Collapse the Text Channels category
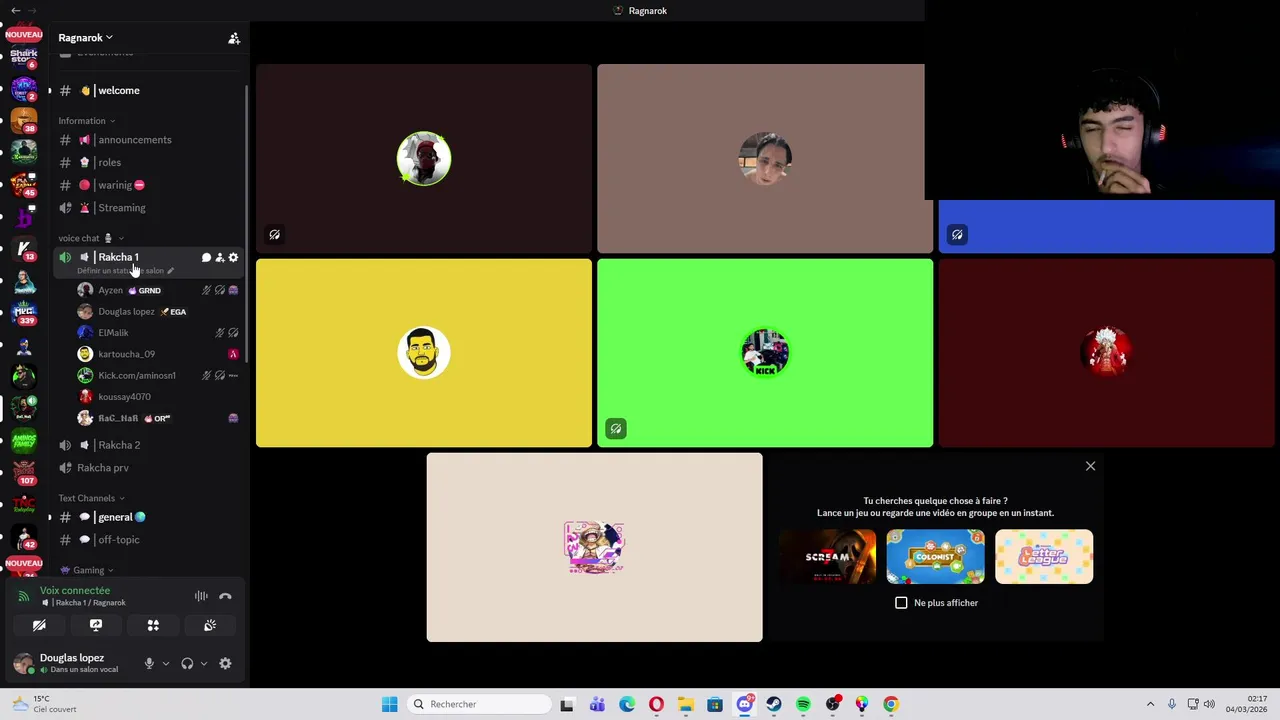Viewport: 1280px width, 720px height. pos(91,498)
